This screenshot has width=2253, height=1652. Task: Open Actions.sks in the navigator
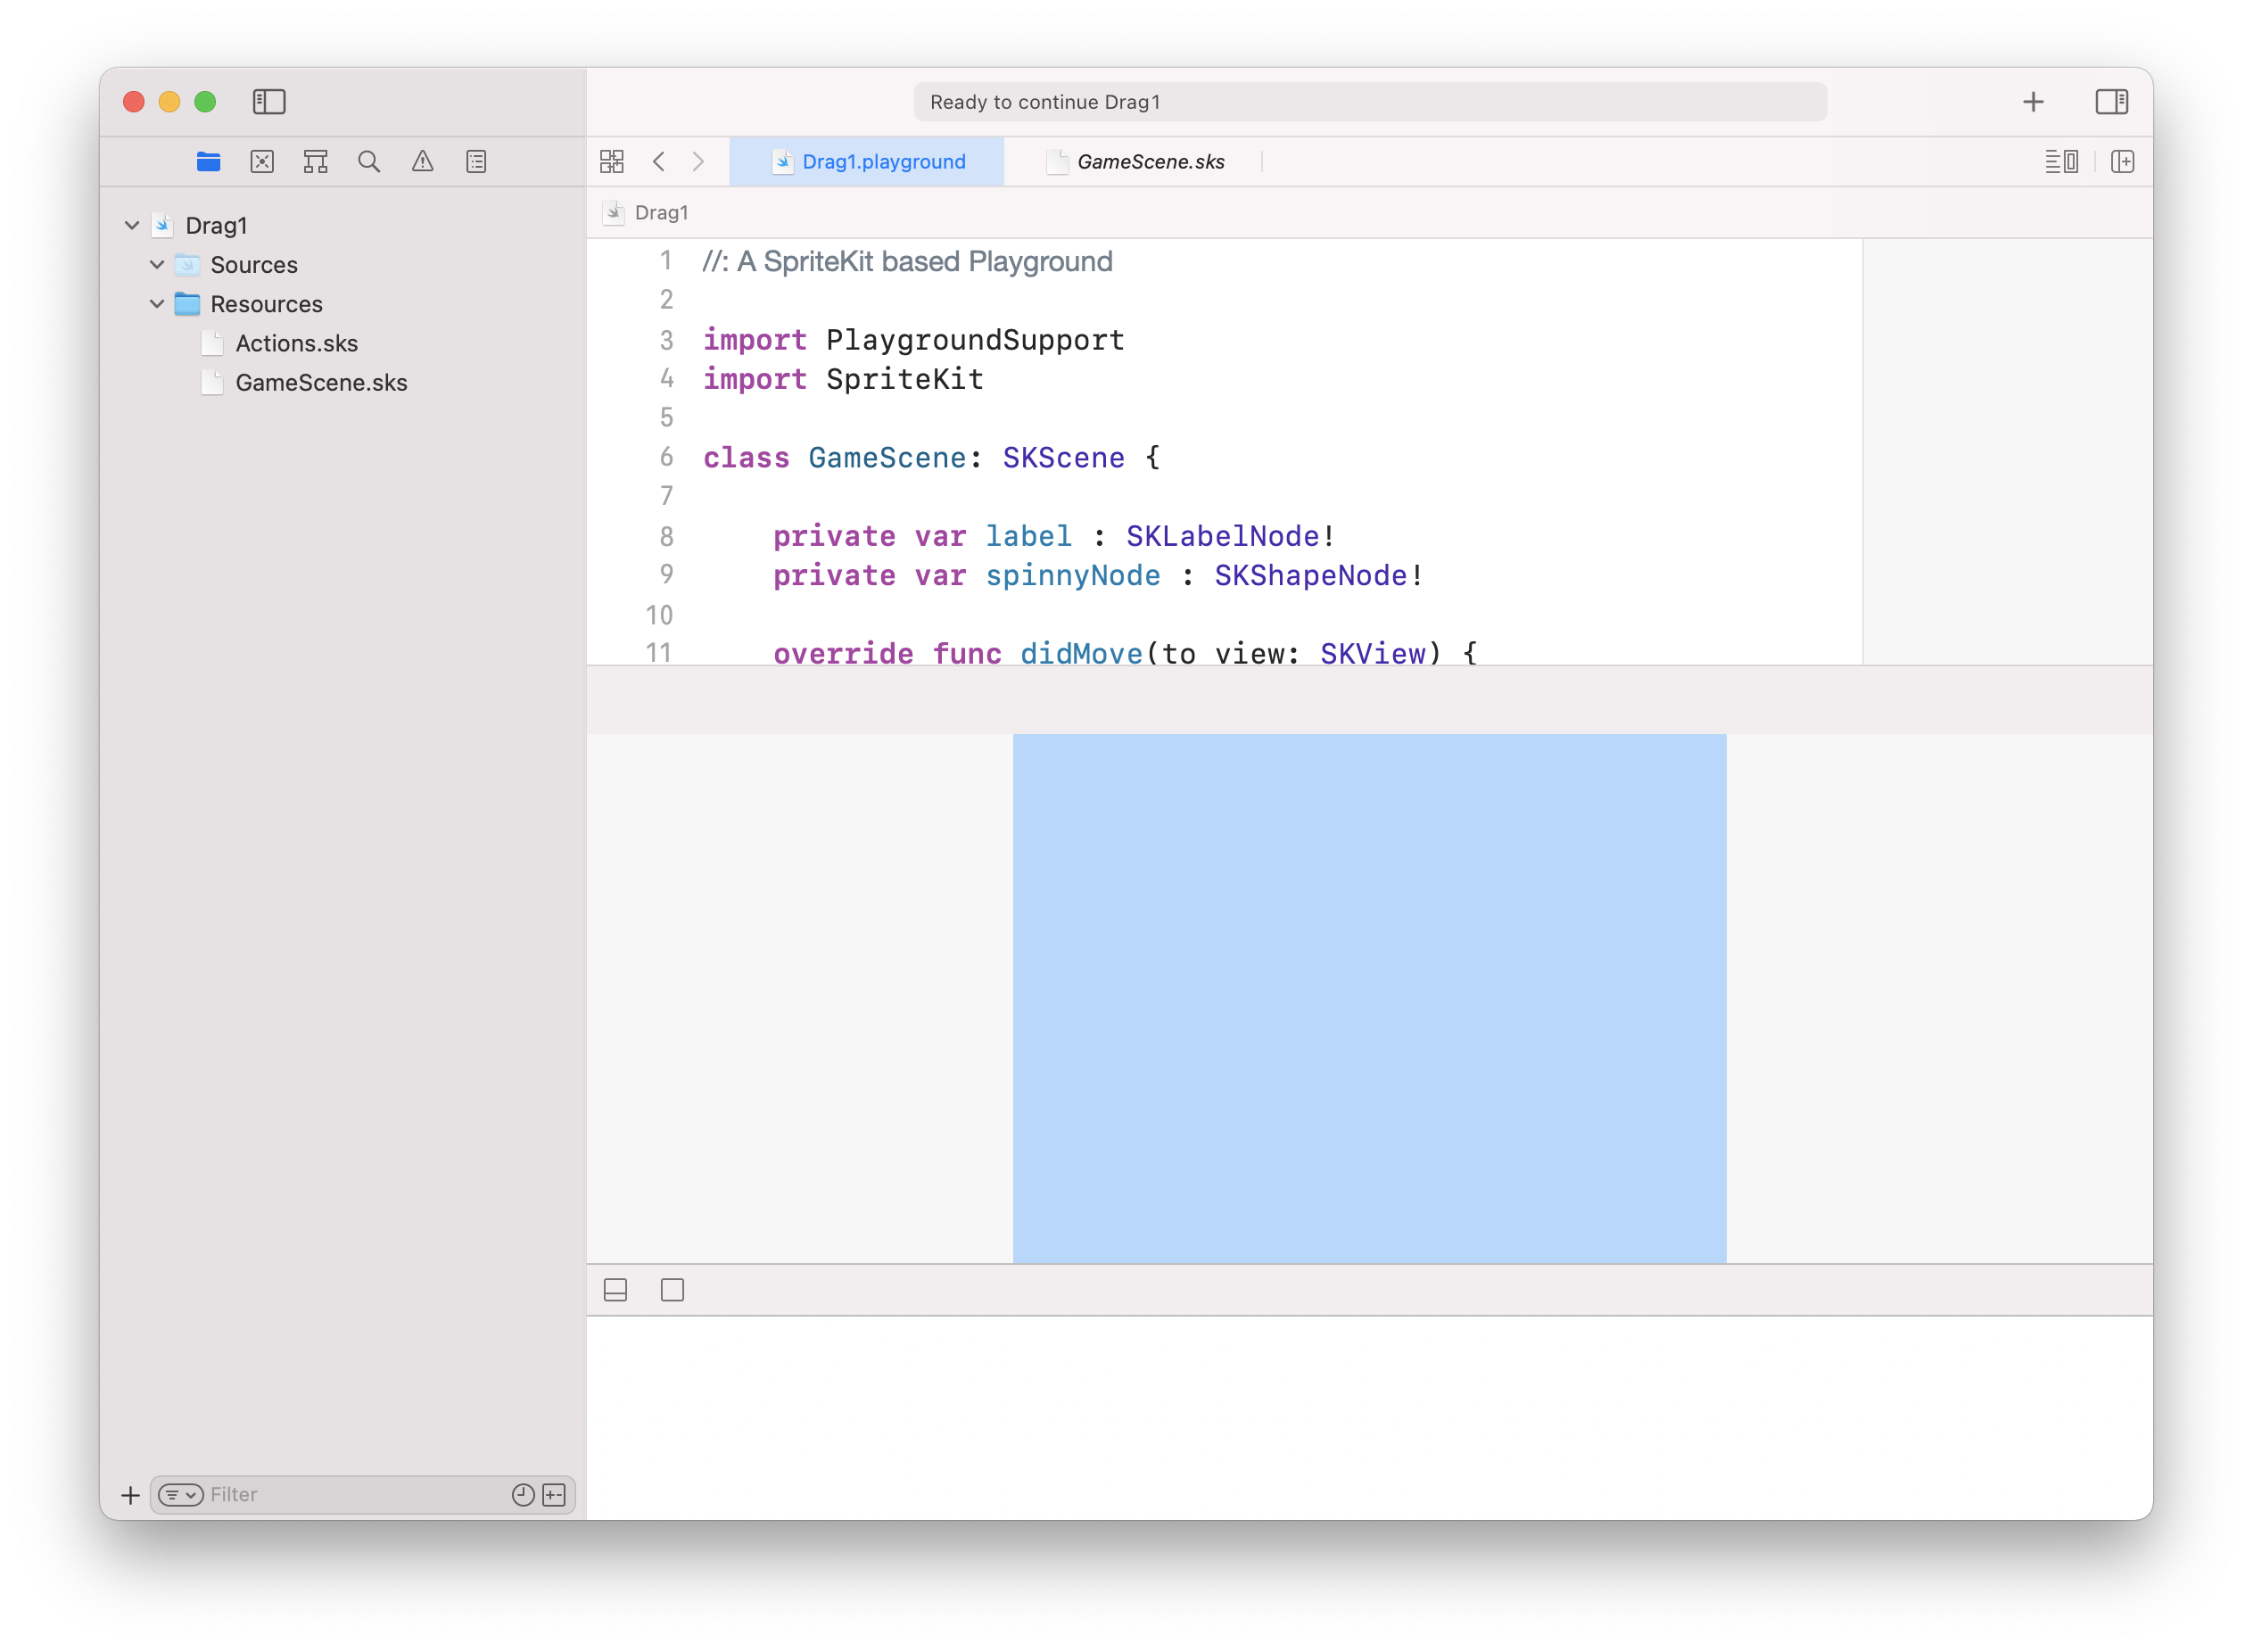pos(296,343)
